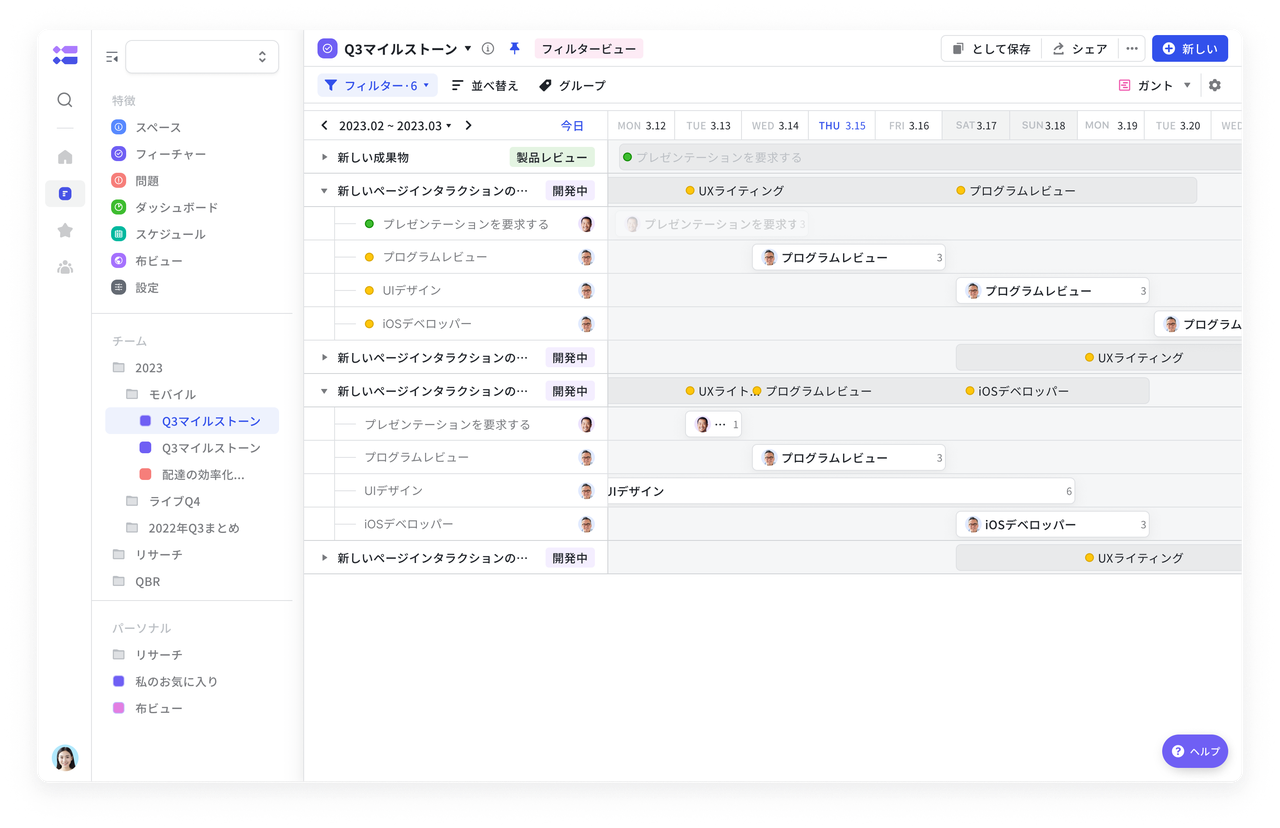Open the フィルター·6 filter dropdown
Viewport: 1280px width, 828px height.
tap(378, 85)
